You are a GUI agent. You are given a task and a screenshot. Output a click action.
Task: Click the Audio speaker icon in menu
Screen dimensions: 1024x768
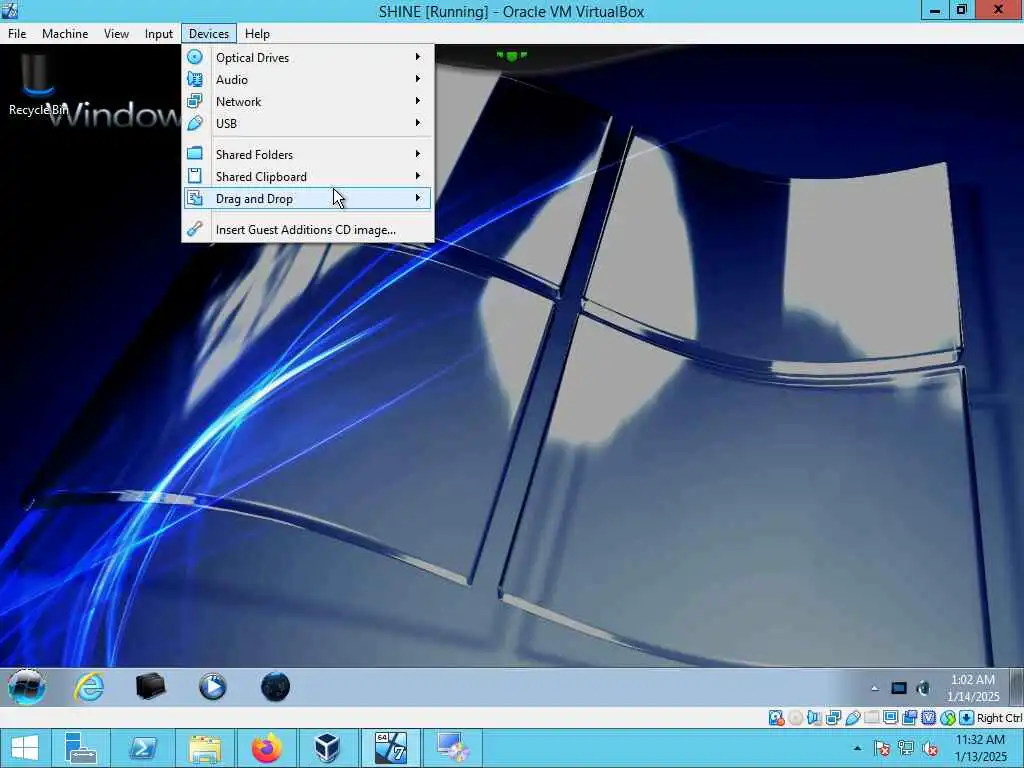coord(195,79)
